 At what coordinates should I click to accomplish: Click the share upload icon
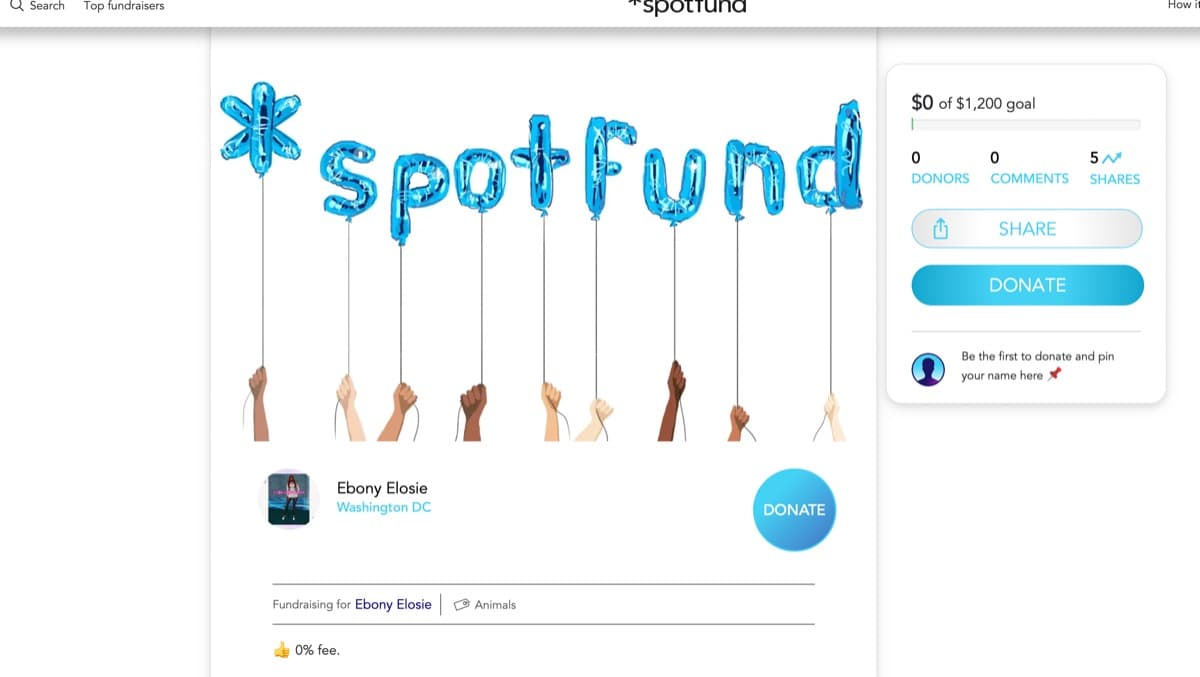[940, 229]
